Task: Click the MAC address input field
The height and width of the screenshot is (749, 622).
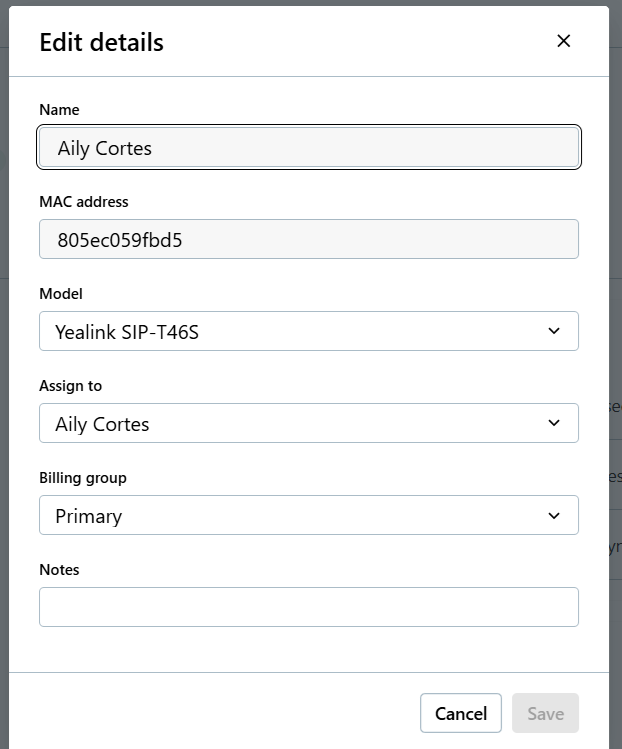Action: coord(308,240)
